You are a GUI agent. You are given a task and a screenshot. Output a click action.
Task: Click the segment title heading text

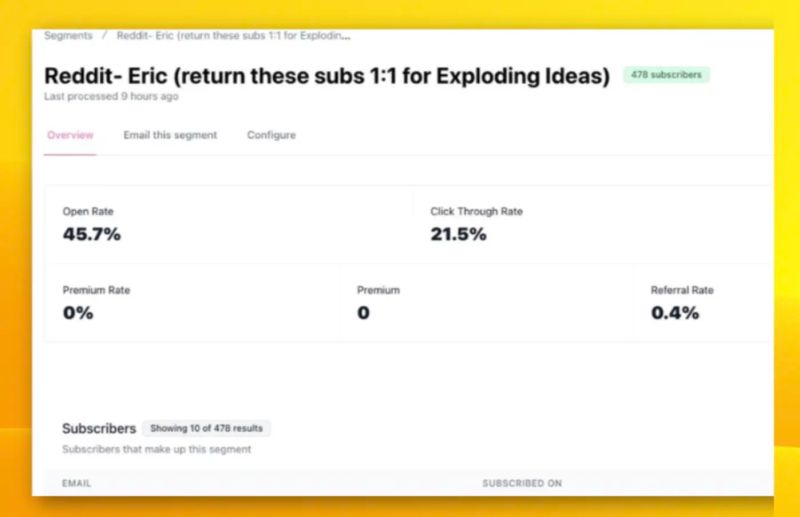(326, 76)
